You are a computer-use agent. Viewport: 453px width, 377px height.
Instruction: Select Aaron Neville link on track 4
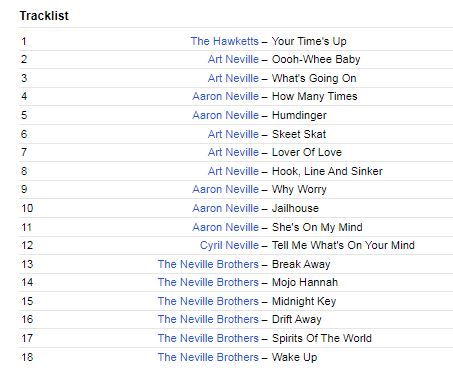pos(226,96)
